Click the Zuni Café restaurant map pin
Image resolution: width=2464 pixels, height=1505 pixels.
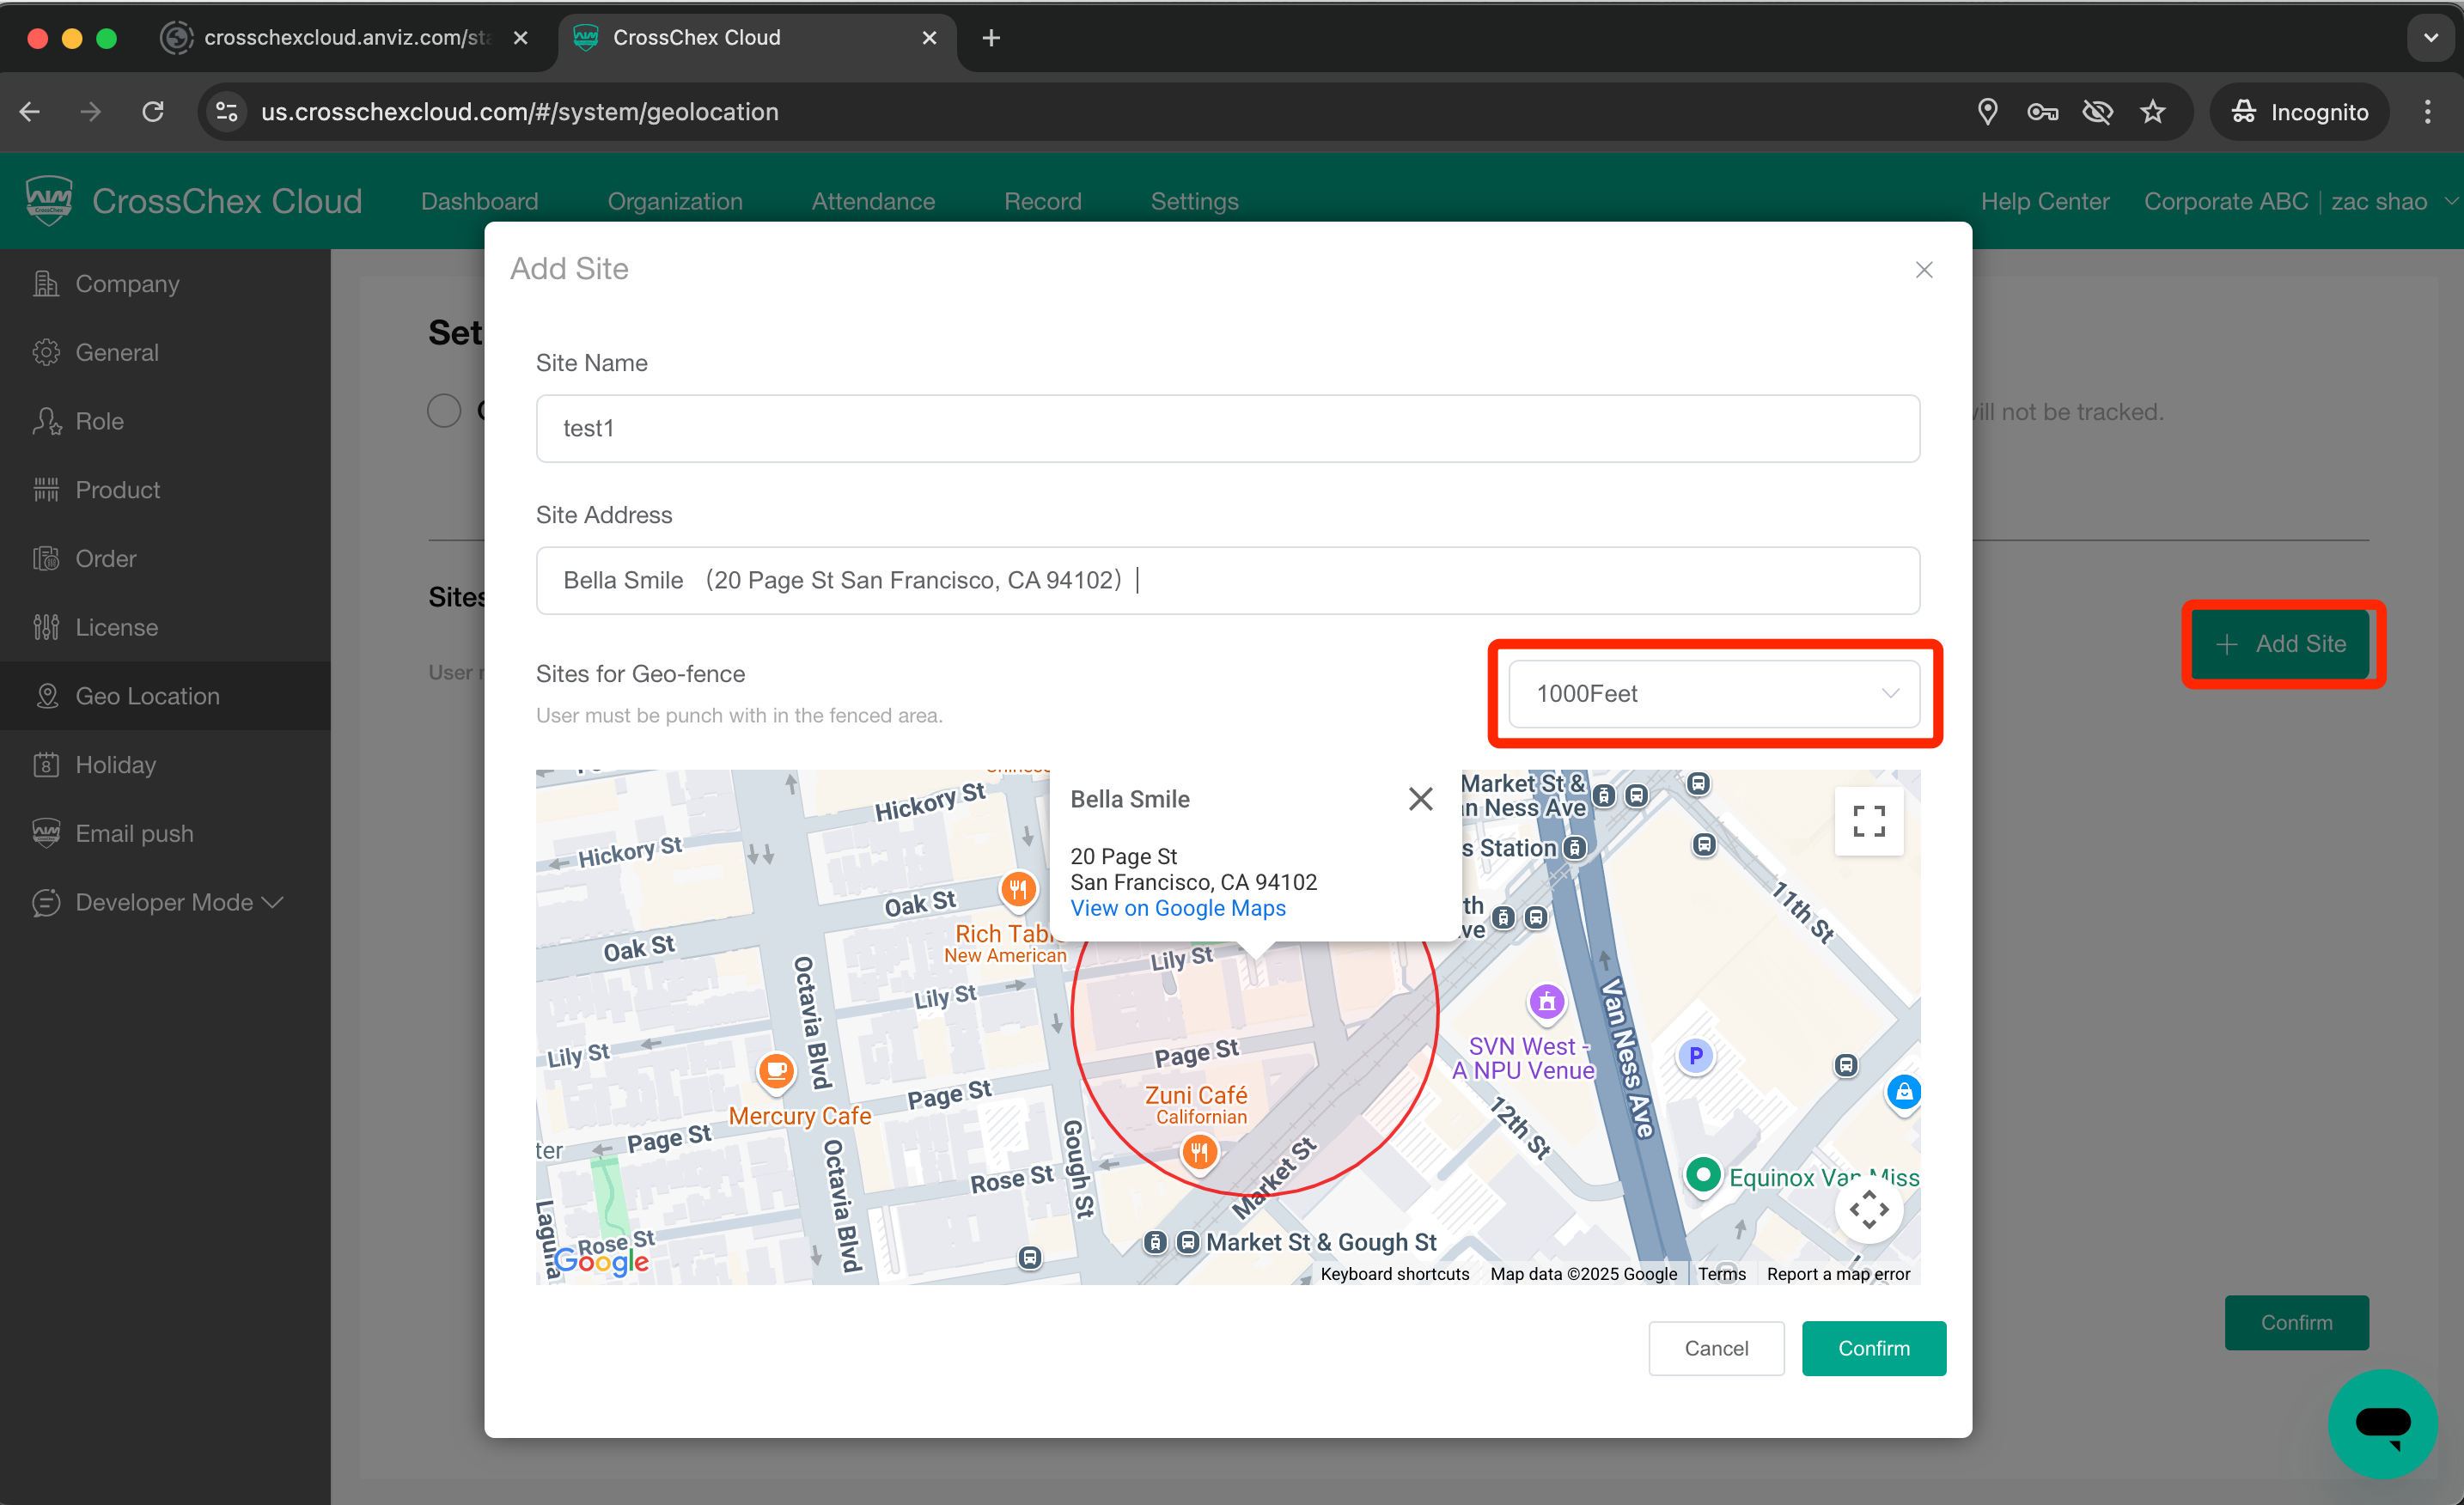click(1199, 1153)
